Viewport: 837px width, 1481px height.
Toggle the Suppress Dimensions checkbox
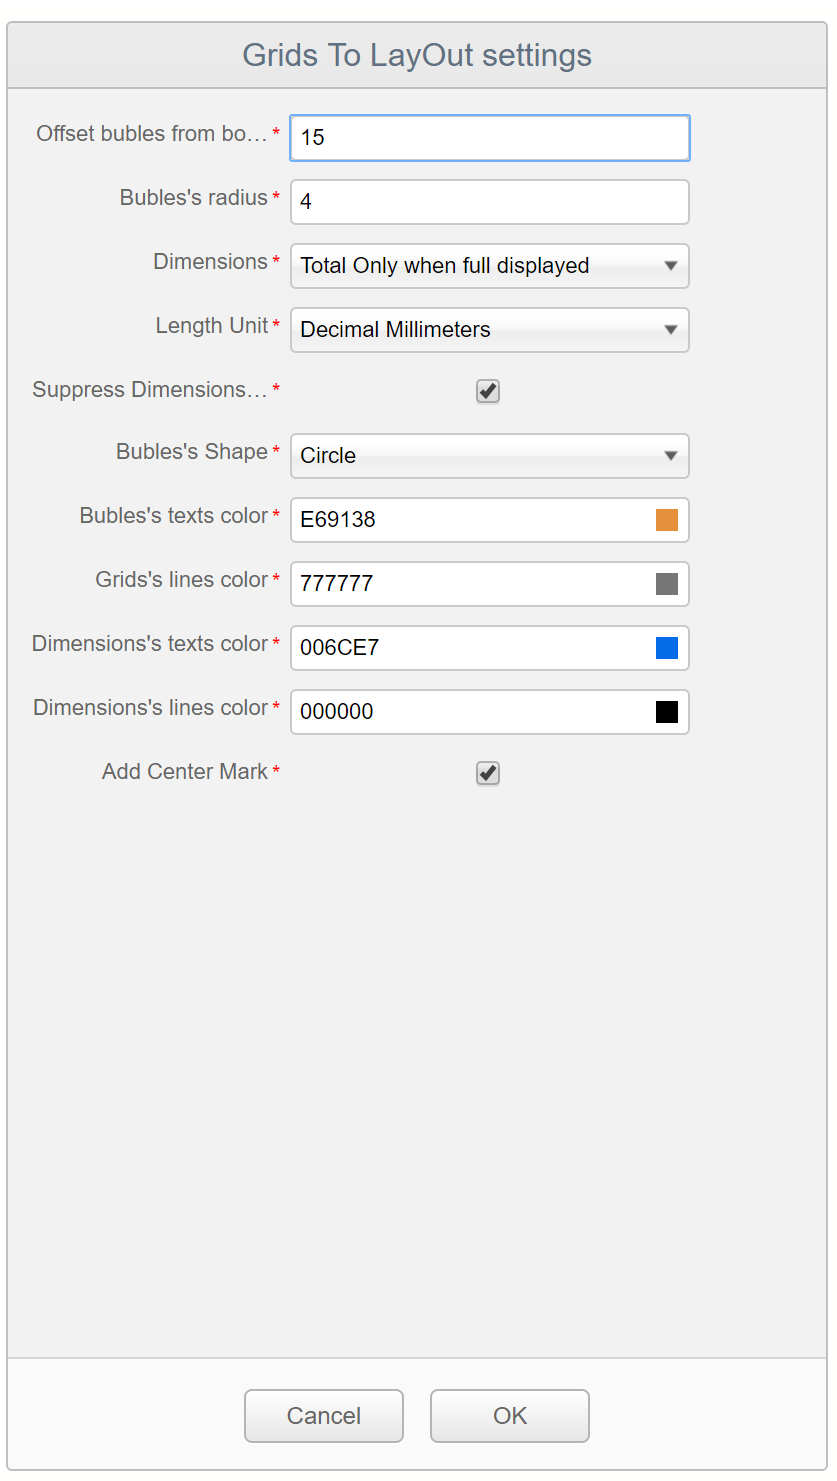coord(488,391)
